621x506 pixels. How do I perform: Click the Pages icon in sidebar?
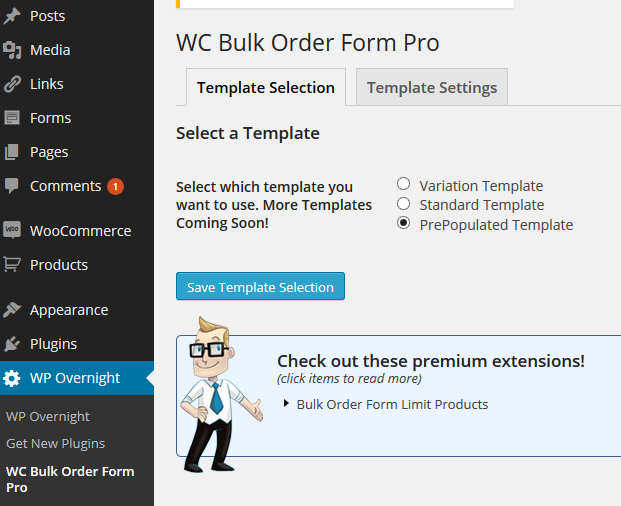pyautogui.click(x=11, y=152)
